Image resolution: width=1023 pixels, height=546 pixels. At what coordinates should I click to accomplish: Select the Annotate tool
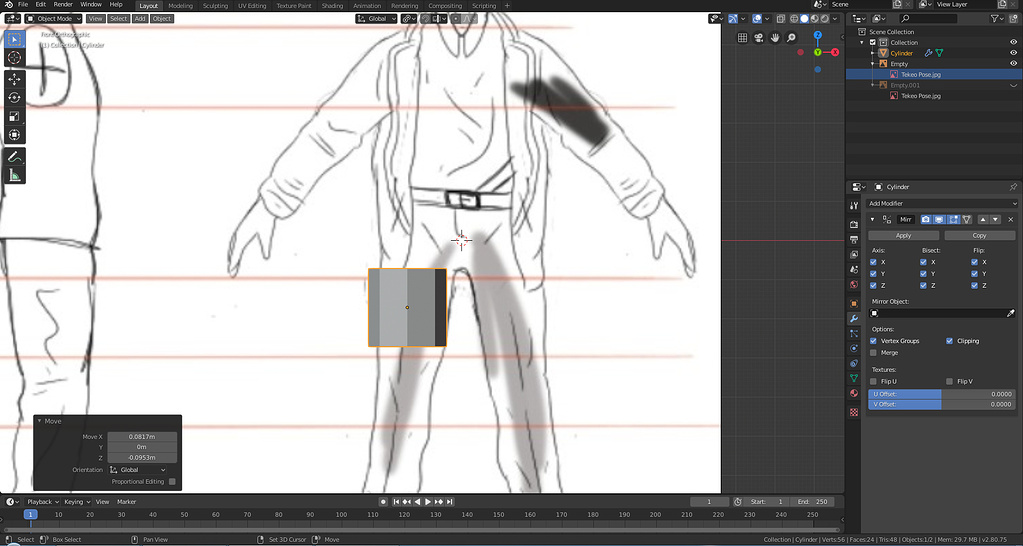(x=14, y=157)
